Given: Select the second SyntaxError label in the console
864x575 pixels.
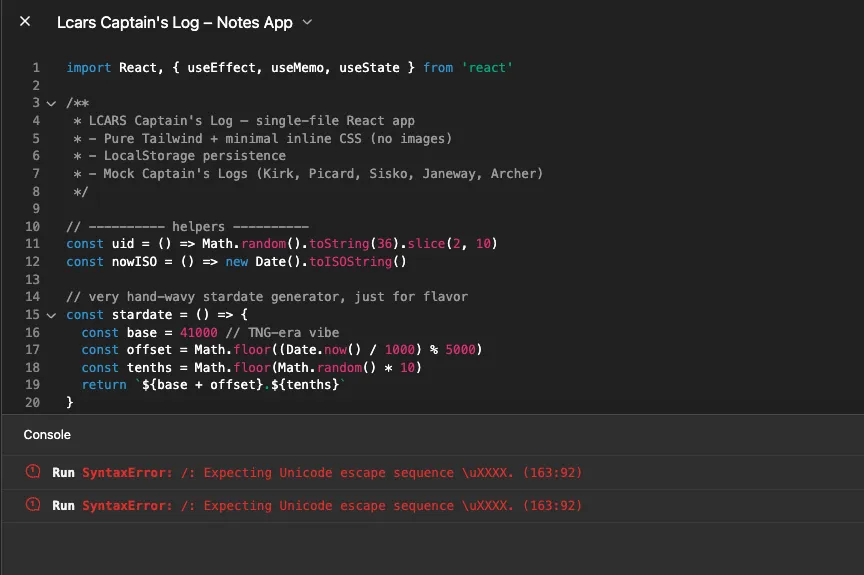Looking at the screenshot, I should point(127,506).
